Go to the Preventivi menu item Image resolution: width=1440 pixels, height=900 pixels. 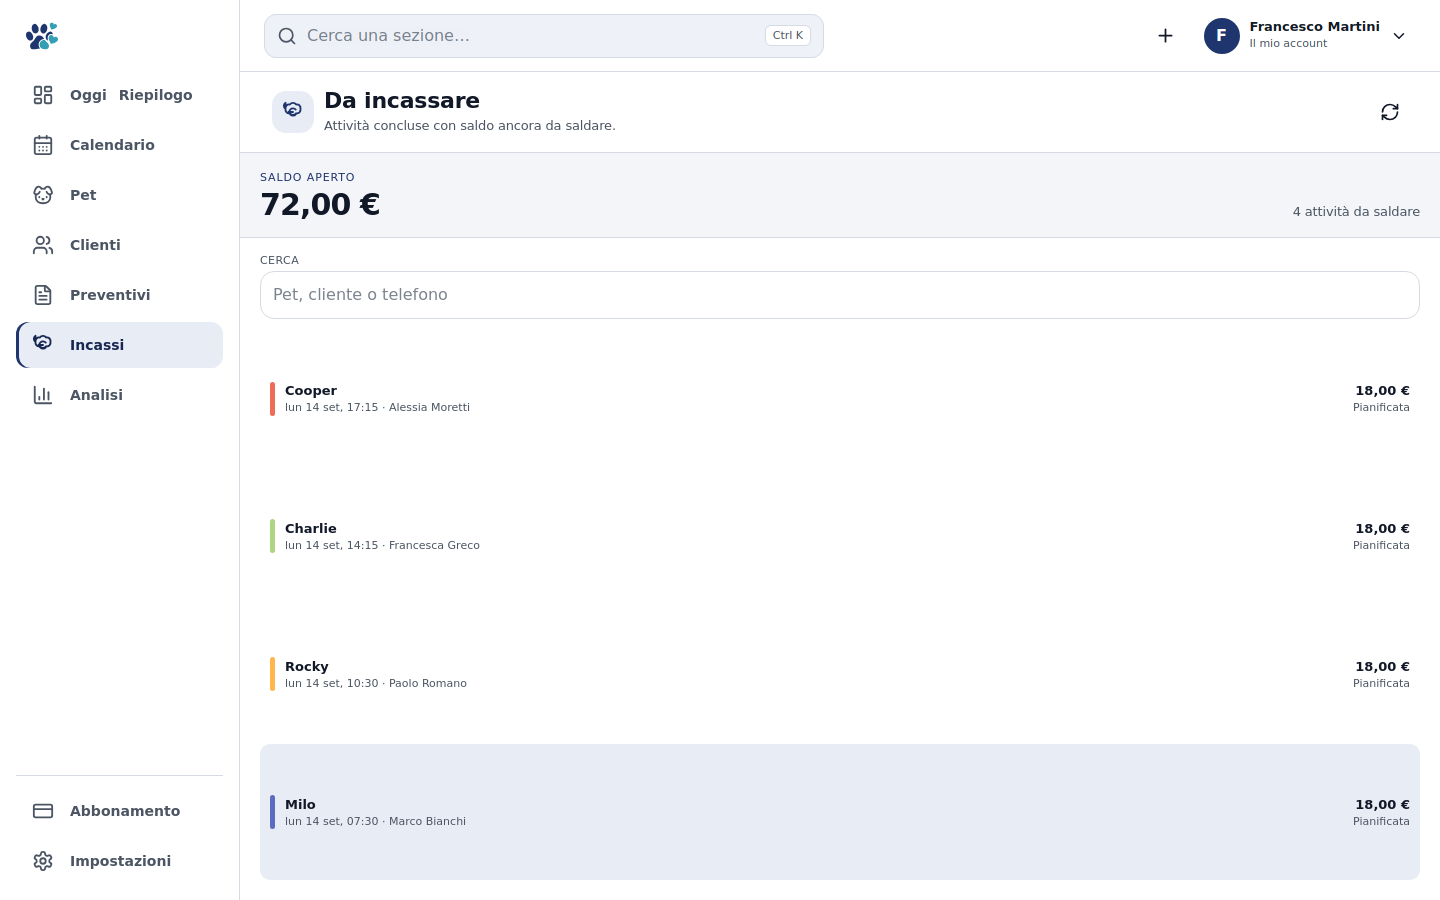click(119, 295)
